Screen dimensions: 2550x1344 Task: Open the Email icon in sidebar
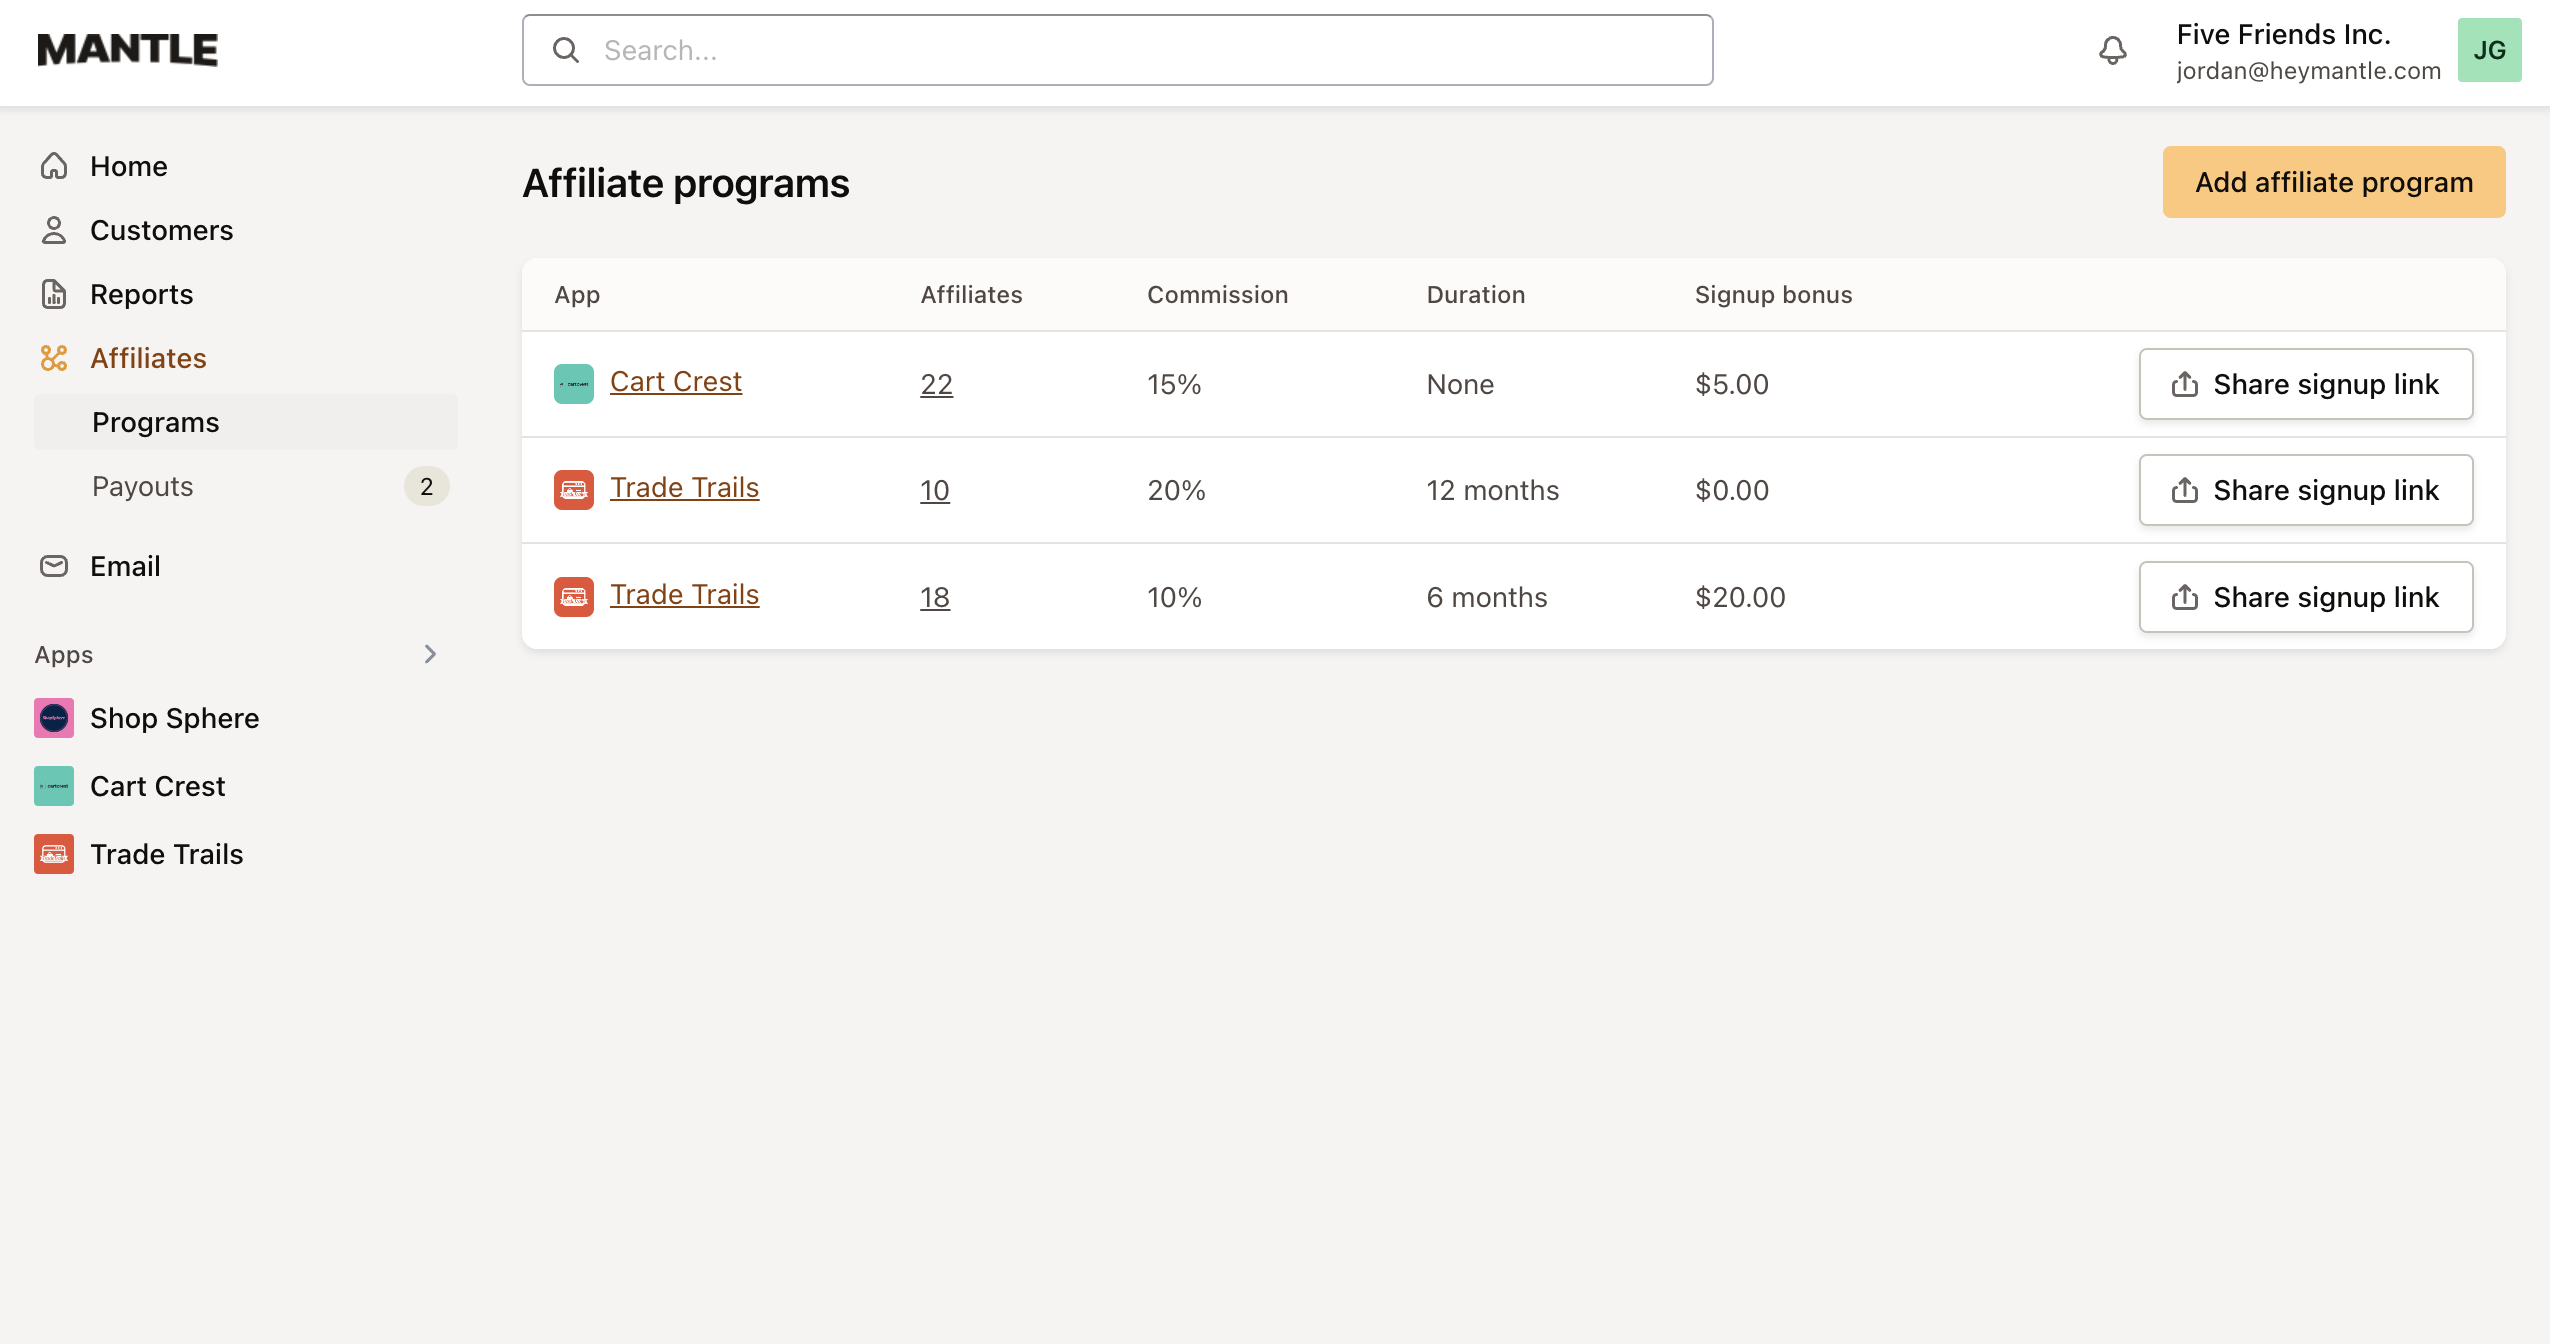click(x=54, y=566)
